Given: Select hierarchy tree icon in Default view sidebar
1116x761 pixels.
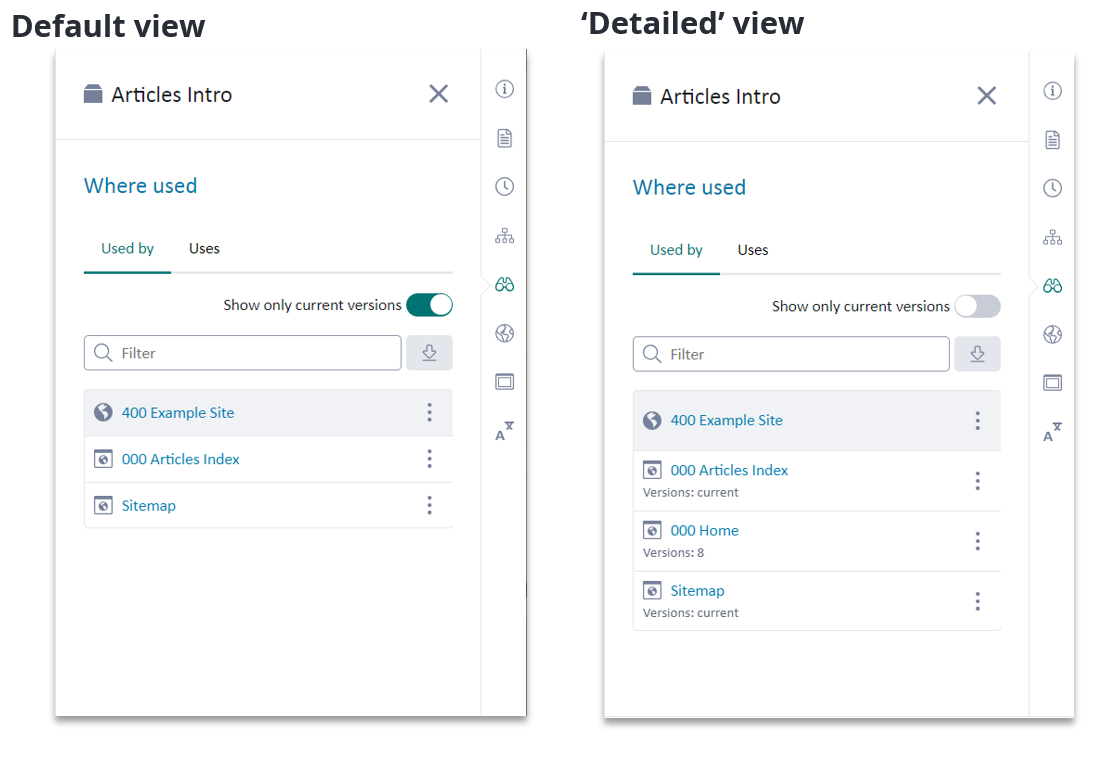Looking at the screenshot, I should [504, 236].
